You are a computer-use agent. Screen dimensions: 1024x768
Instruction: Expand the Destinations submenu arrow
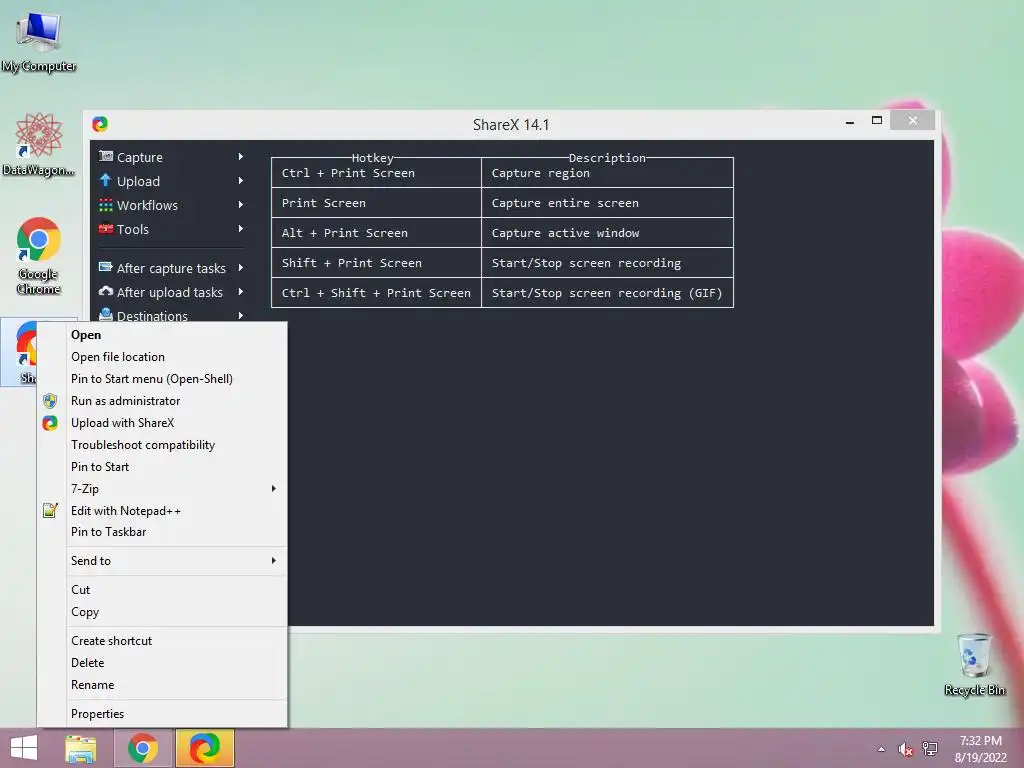tap(241, 315)
